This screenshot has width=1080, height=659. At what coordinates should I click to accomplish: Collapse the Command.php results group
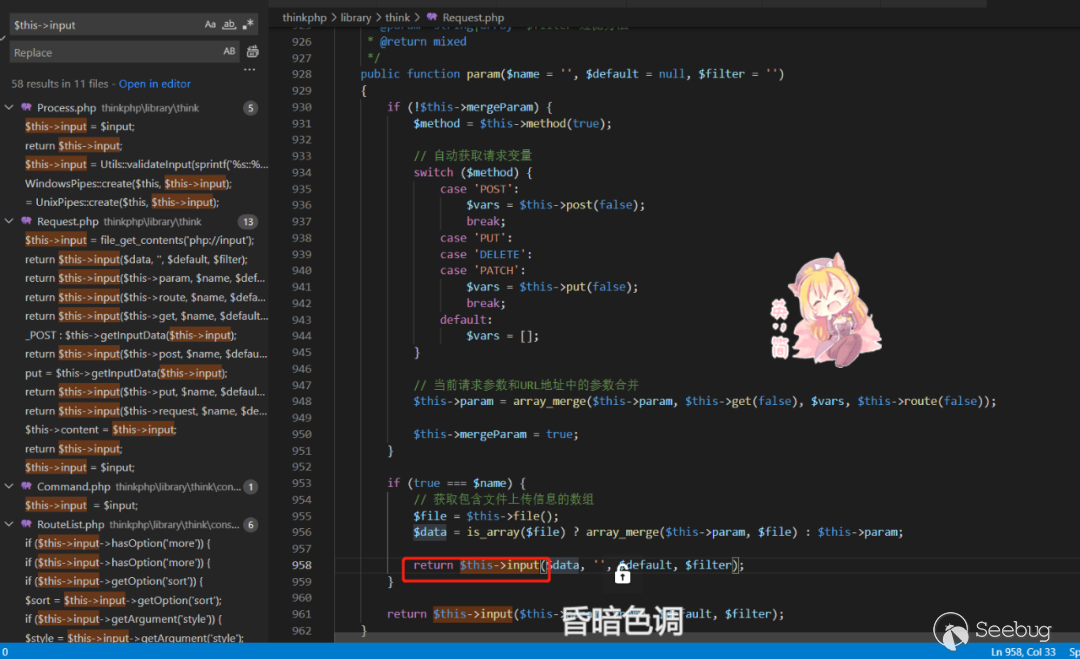(9, 487)
